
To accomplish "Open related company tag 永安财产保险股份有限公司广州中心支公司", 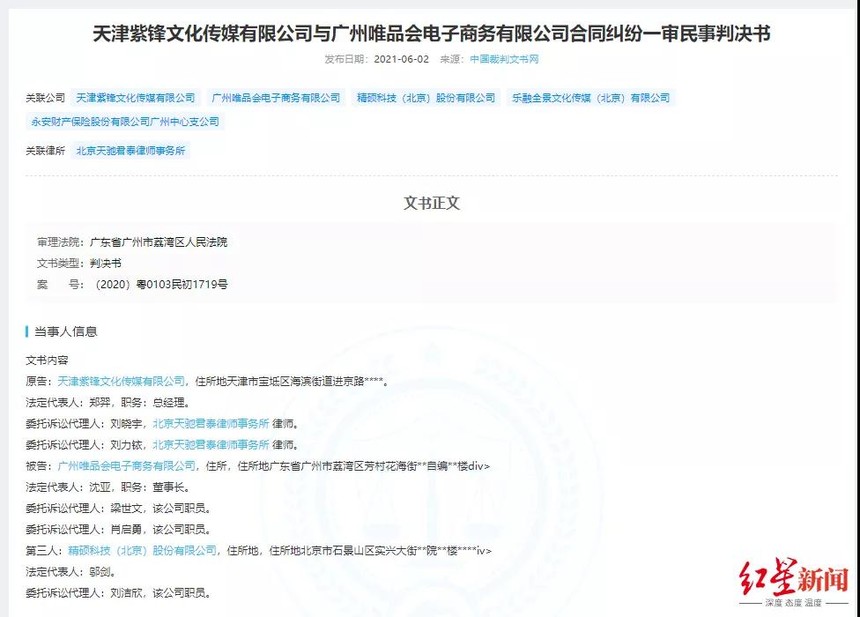I will click(x=125, y=122).
